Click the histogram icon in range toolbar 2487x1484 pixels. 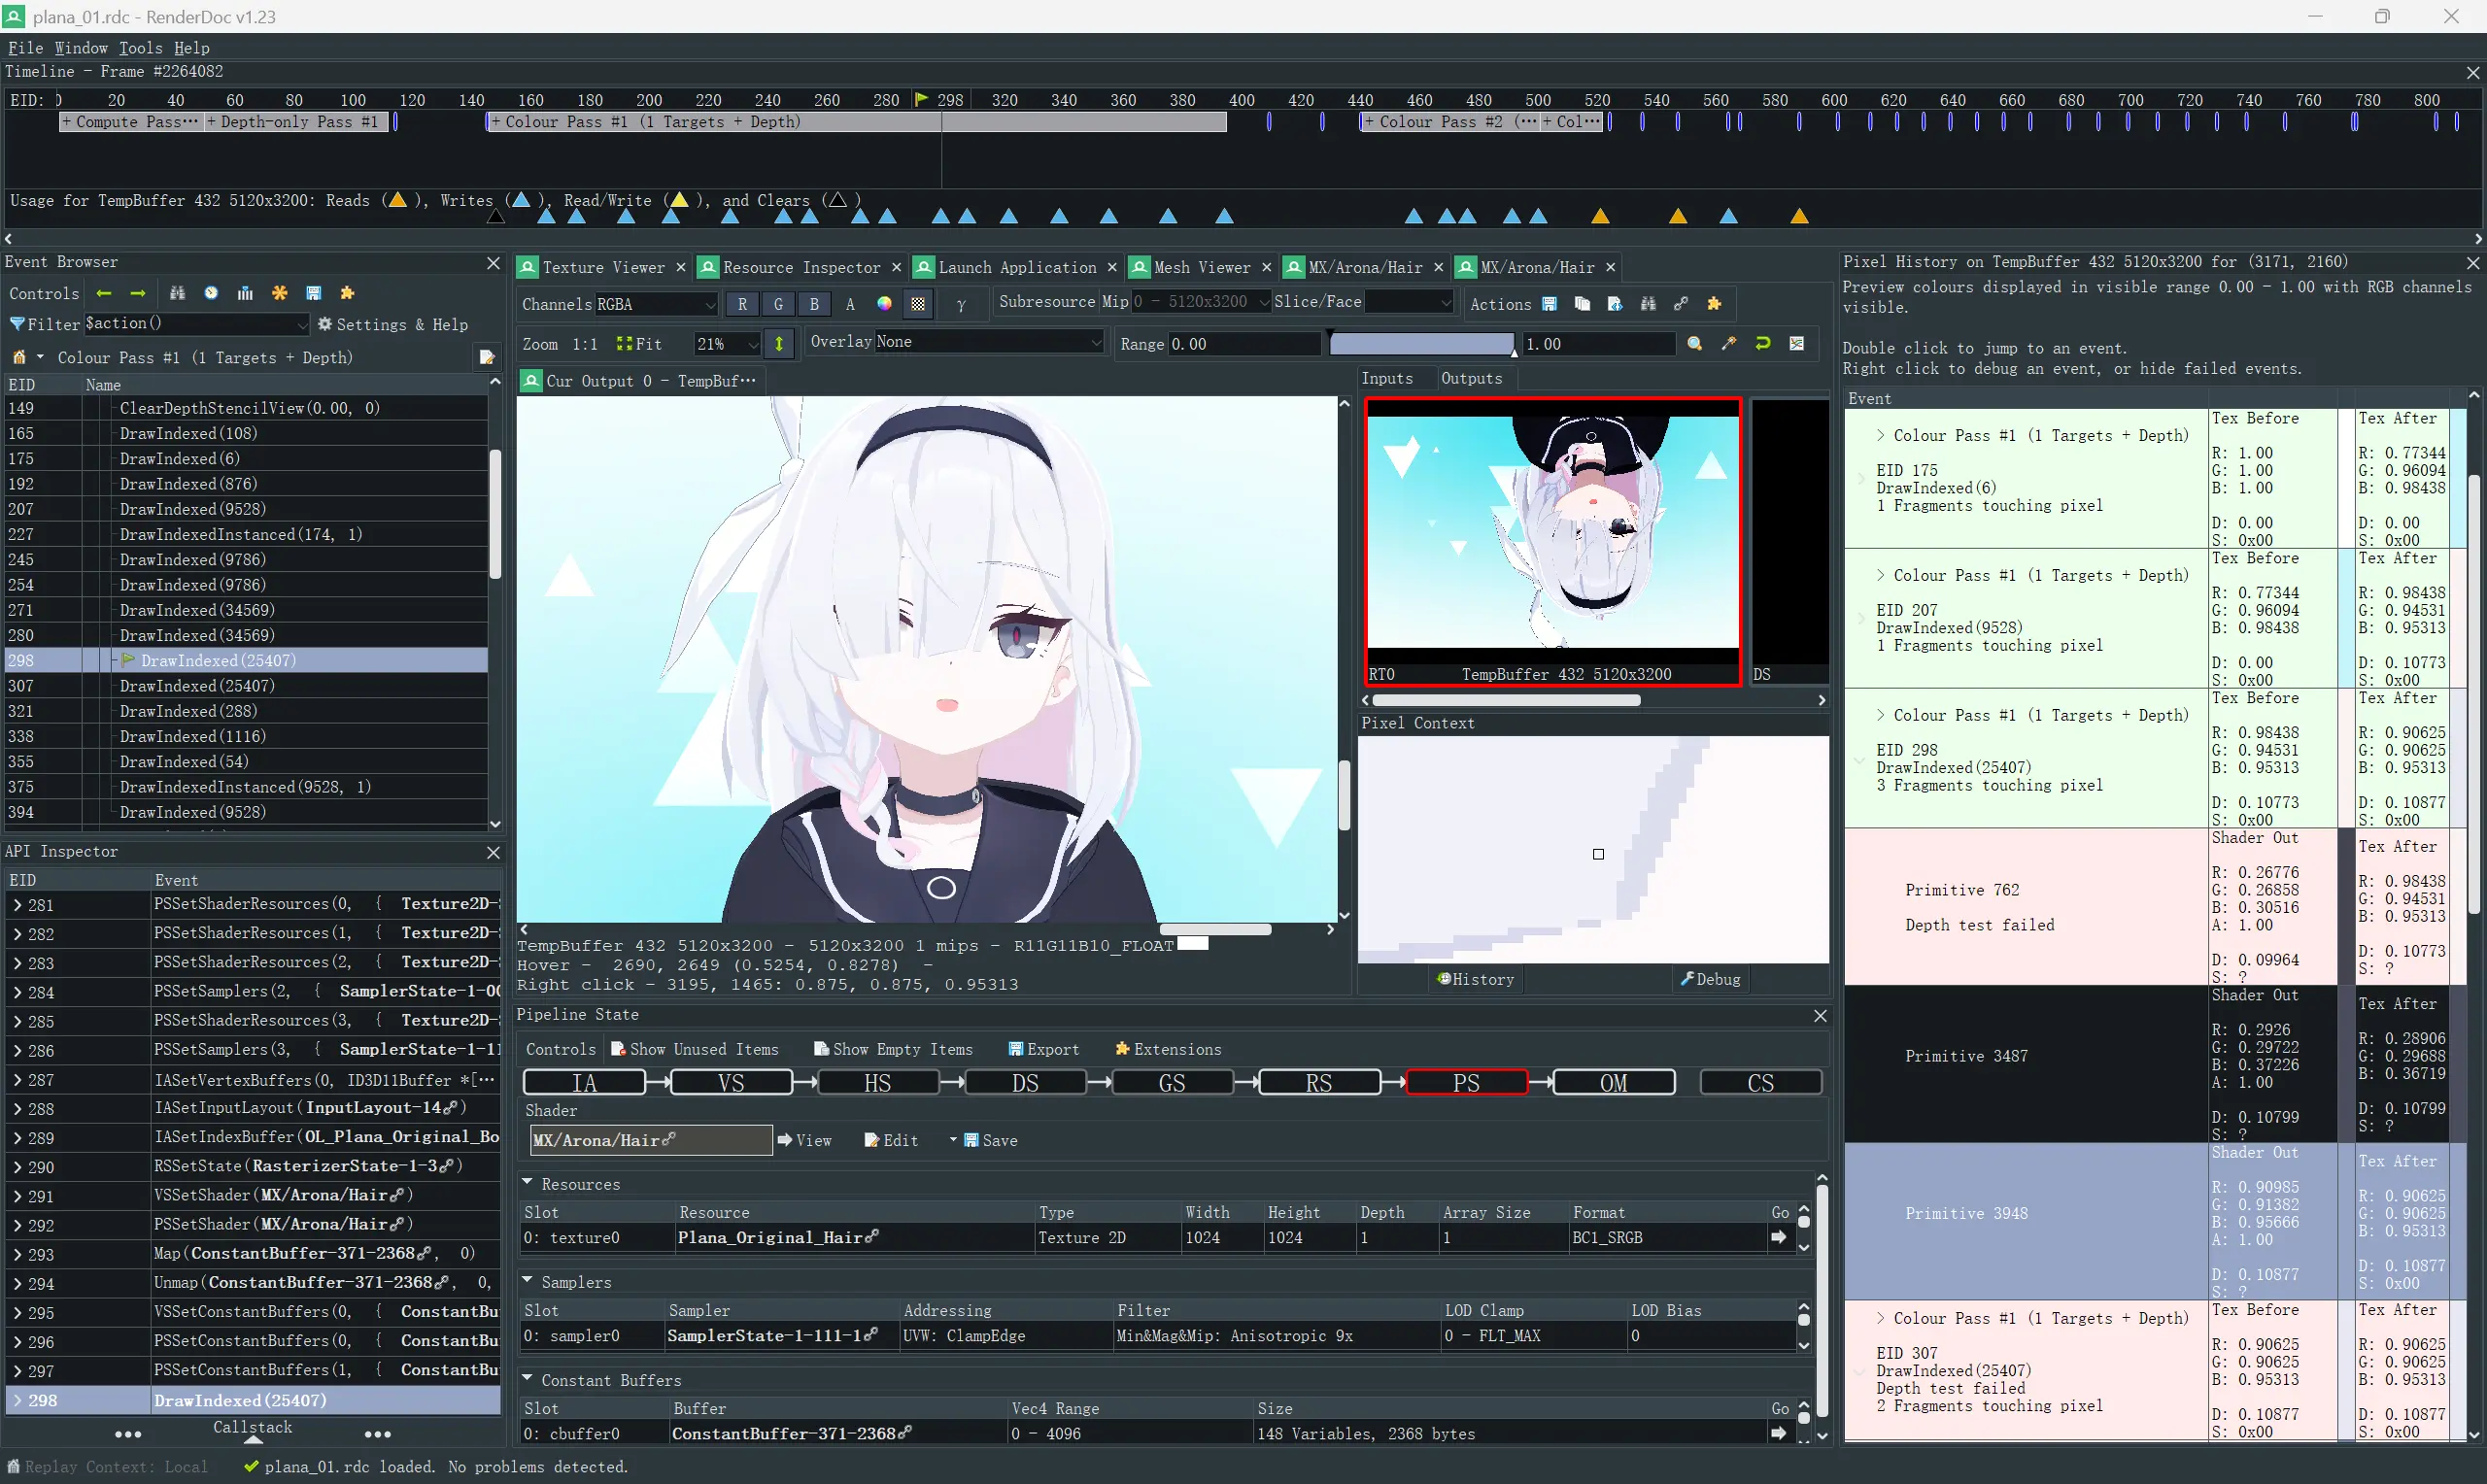pos(1797,343)
